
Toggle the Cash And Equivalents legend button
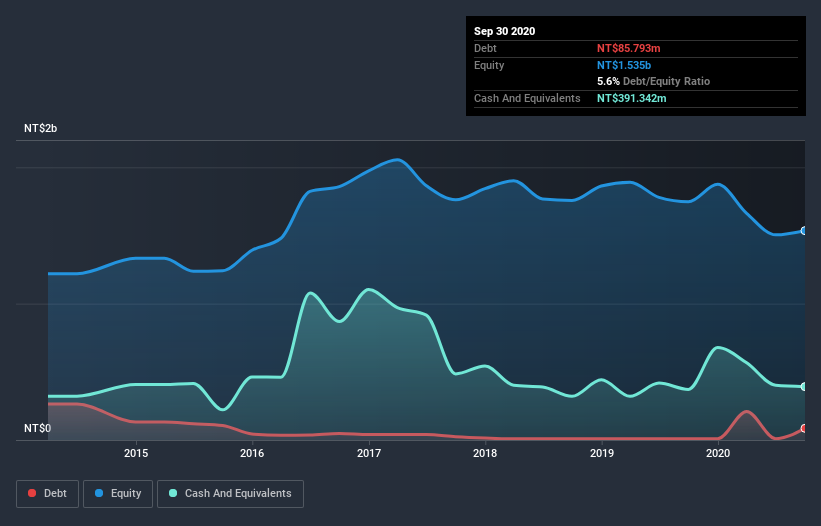[x=230, y=494]
